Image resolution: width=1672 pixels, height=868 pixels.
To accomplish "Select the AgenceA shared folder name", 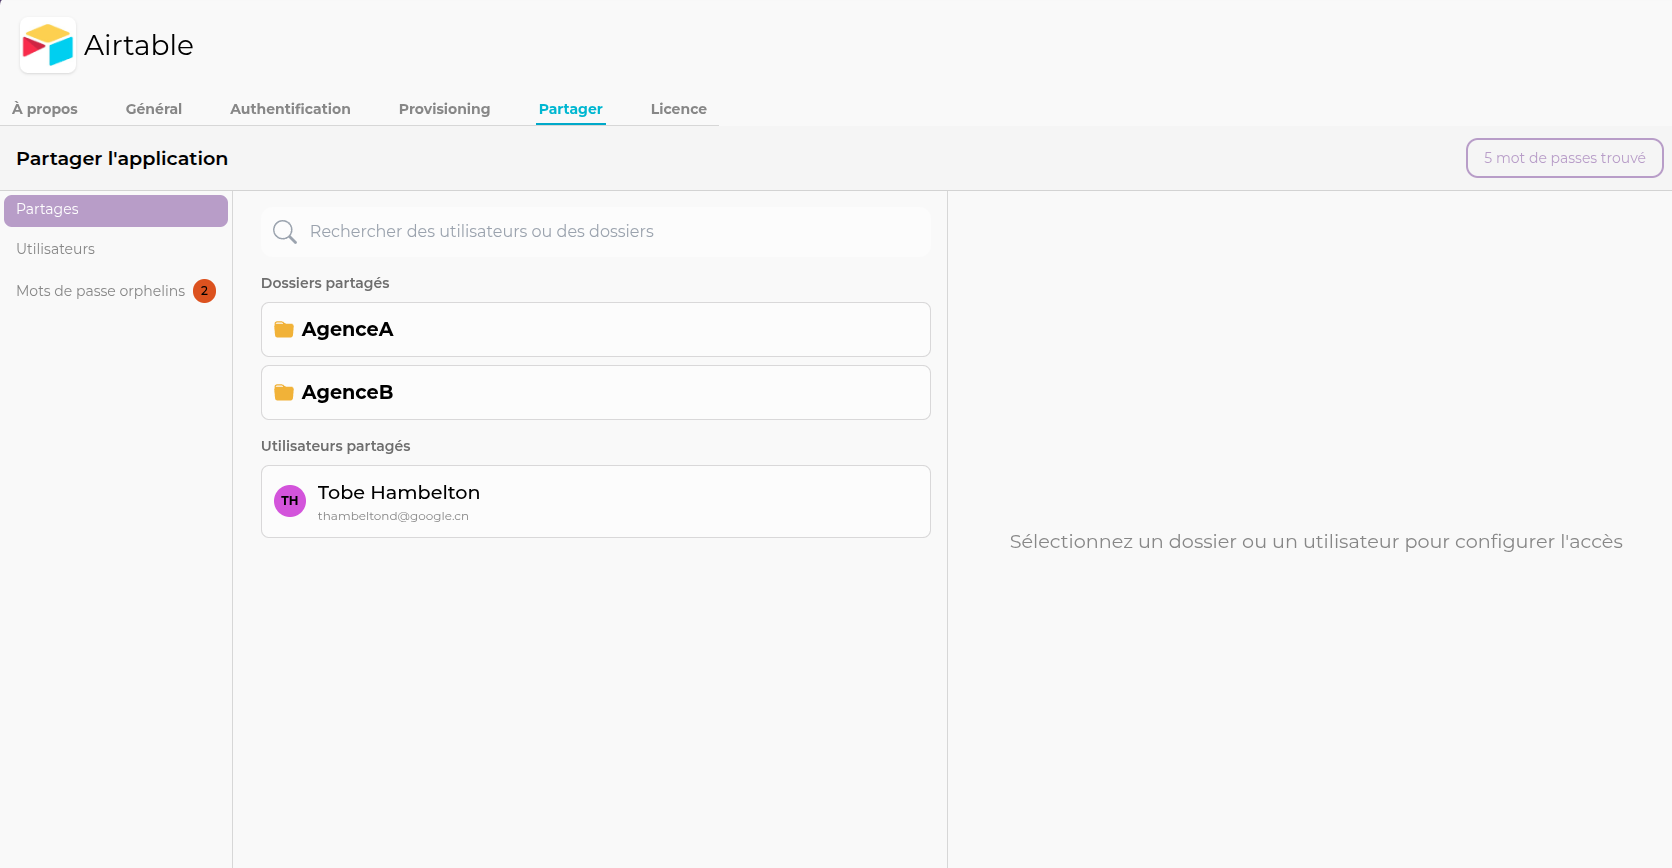I will [x=348, y=329].
